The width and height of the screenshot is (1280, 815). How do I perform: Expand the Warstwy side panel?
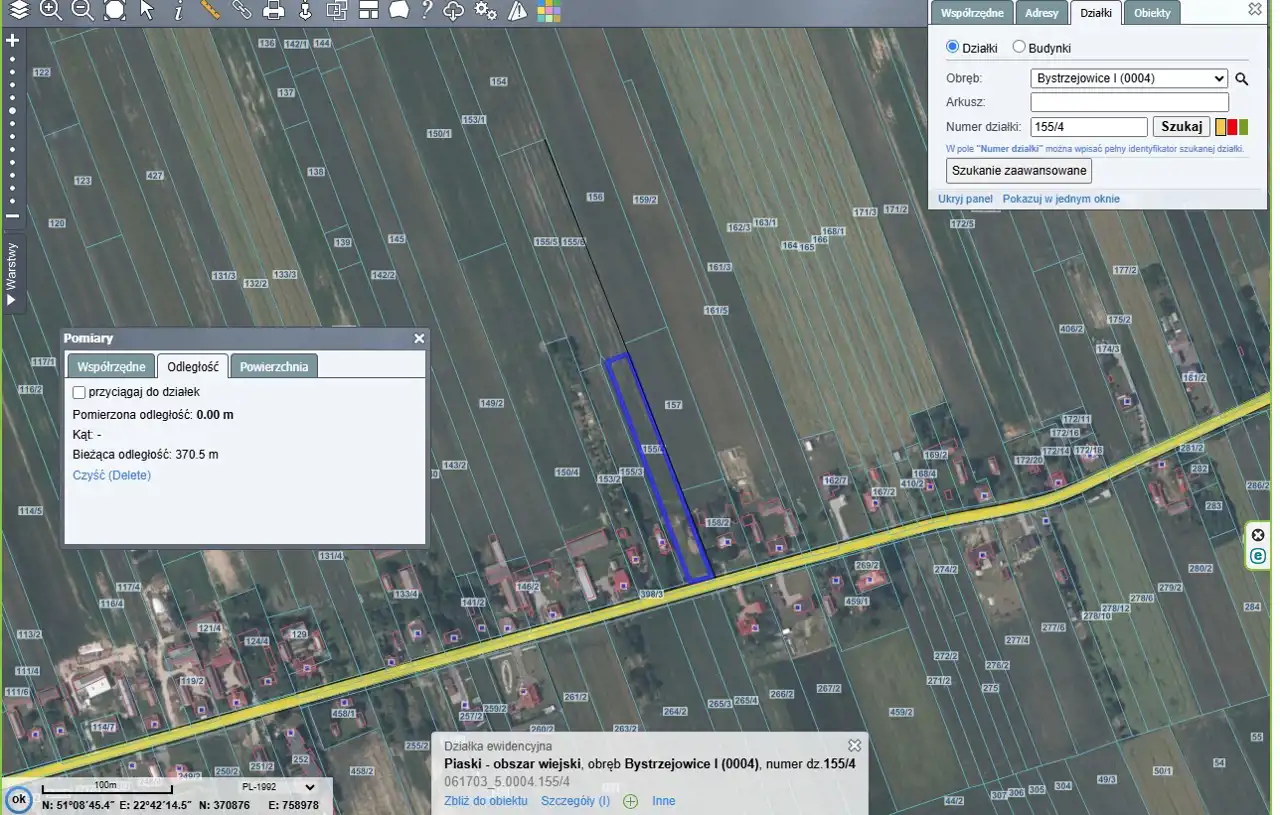point(12,273)
